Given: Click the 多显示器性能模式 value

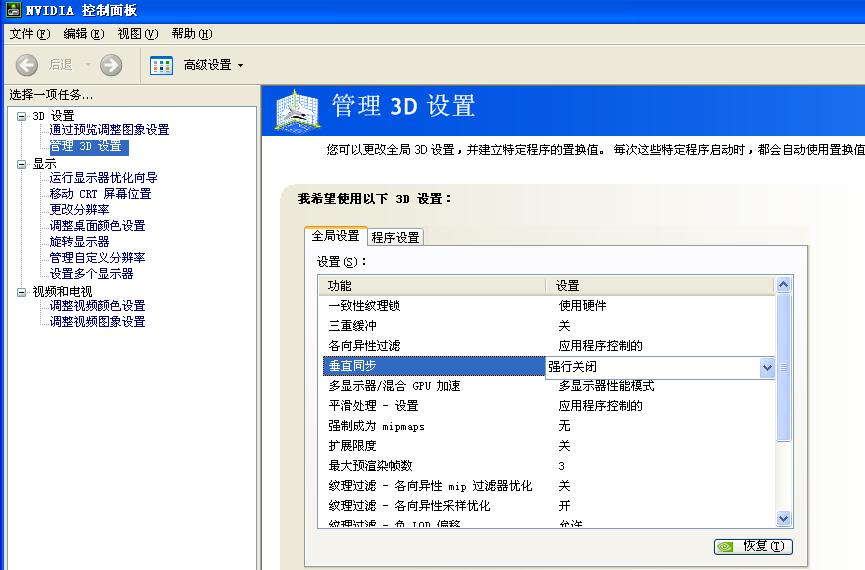Looking at the screenshot, I should pyautogui.click(x=606, y=386).
